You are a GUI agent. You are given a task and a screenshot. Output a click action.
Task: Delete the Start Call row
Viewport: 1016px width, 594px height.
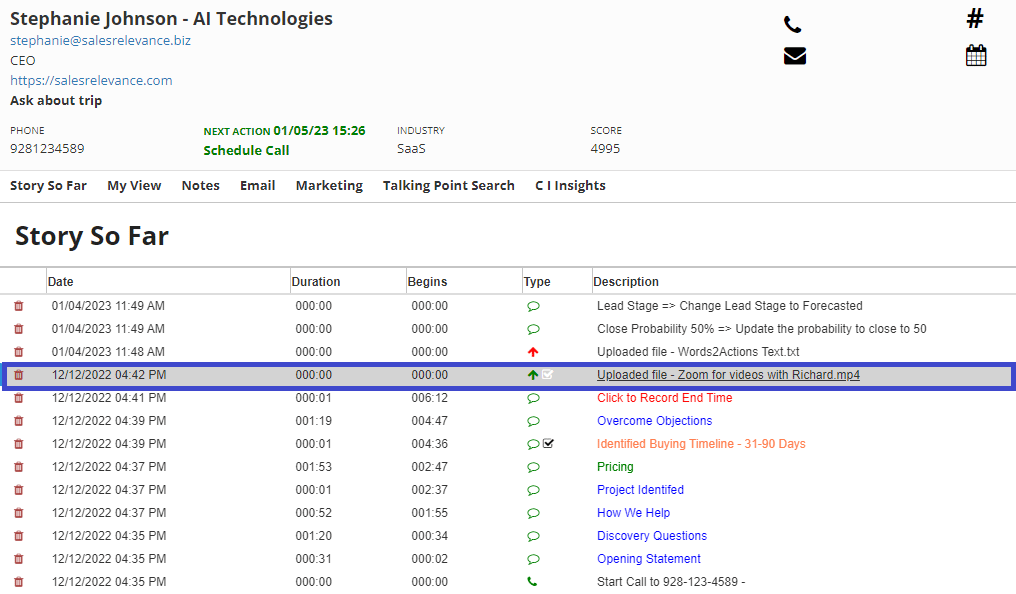click(x=19, y=582)
